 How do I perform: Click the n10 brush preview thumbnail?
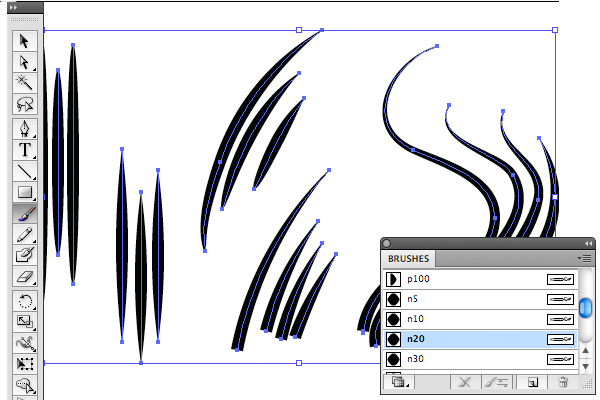pos(393,319)
